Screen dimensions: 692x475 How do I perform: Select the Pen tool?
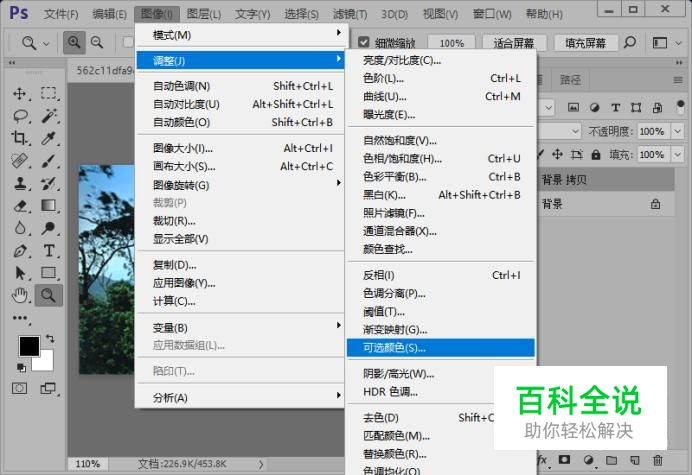(x=19, y=251)
